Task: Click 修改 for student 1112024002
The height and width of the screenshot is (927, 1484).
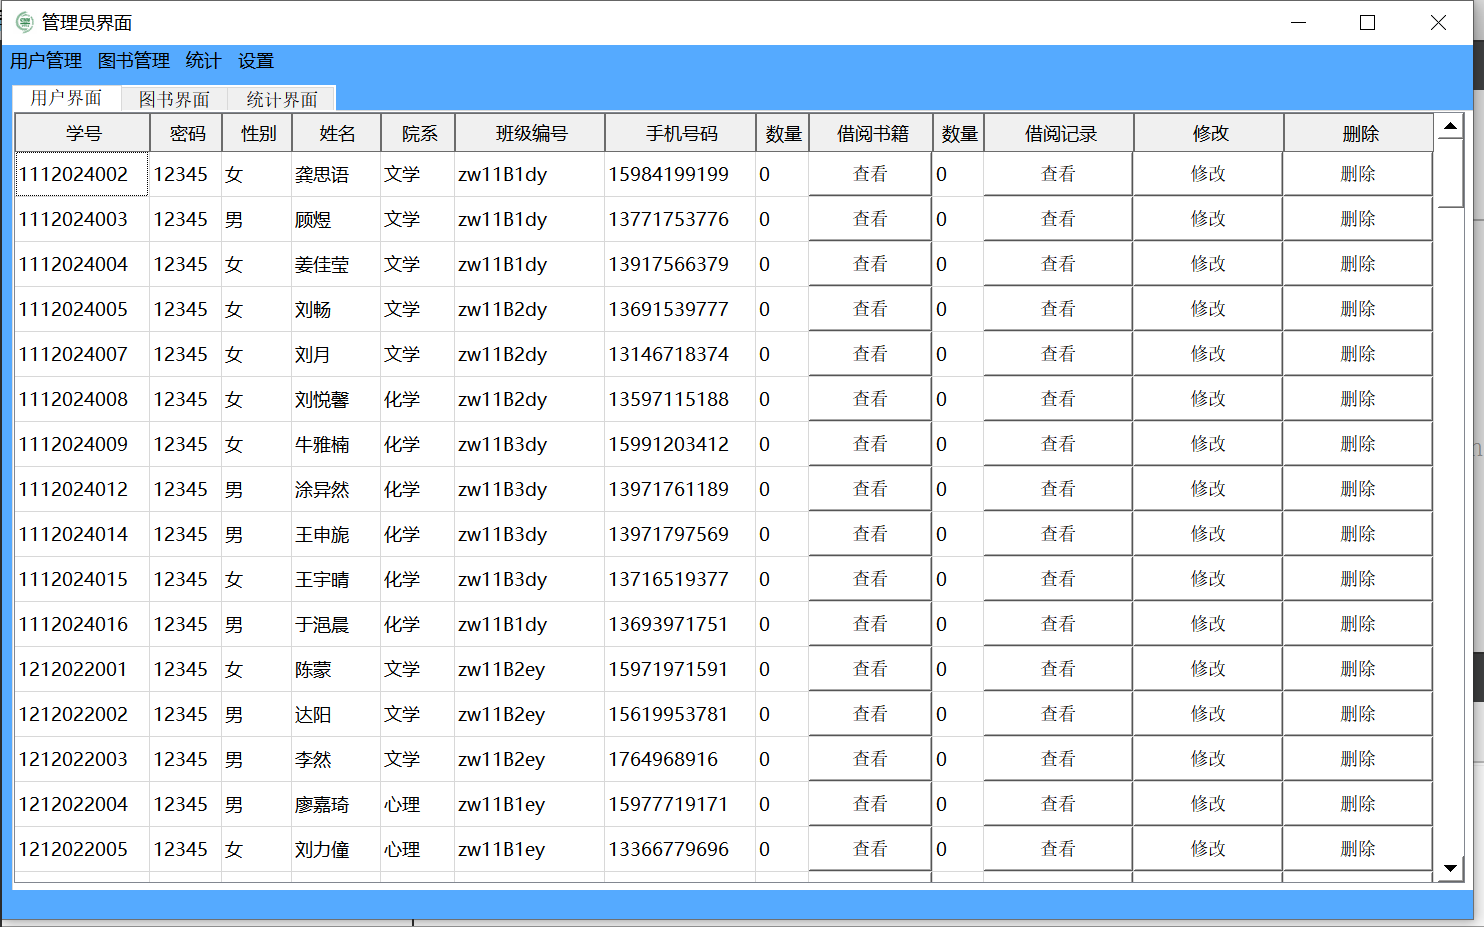Action: click(1208, 174)
